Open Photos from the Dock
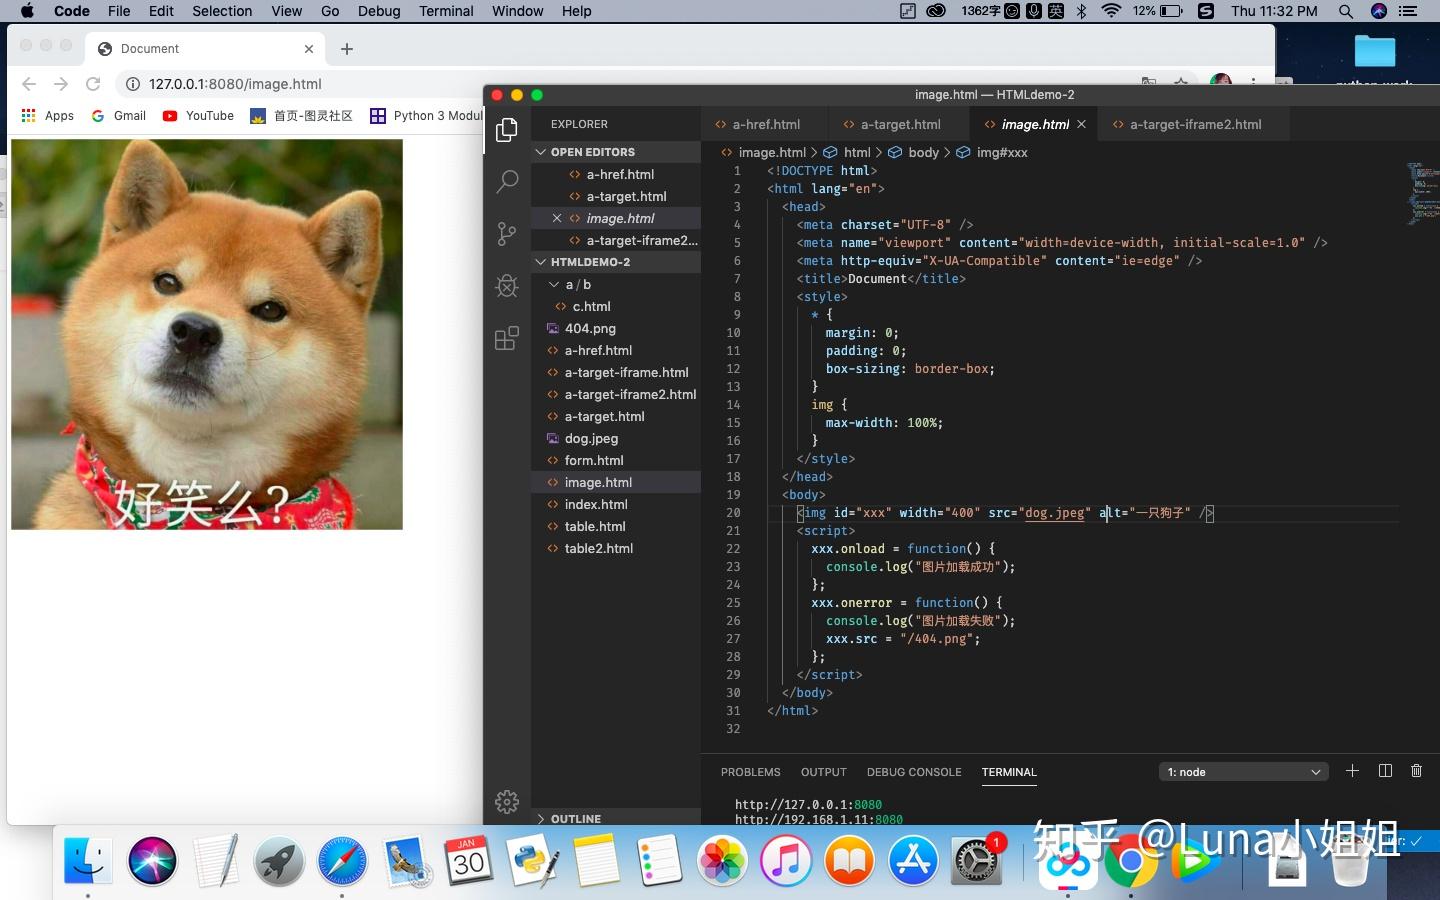Screen dimensions: 1440x900 722,860
